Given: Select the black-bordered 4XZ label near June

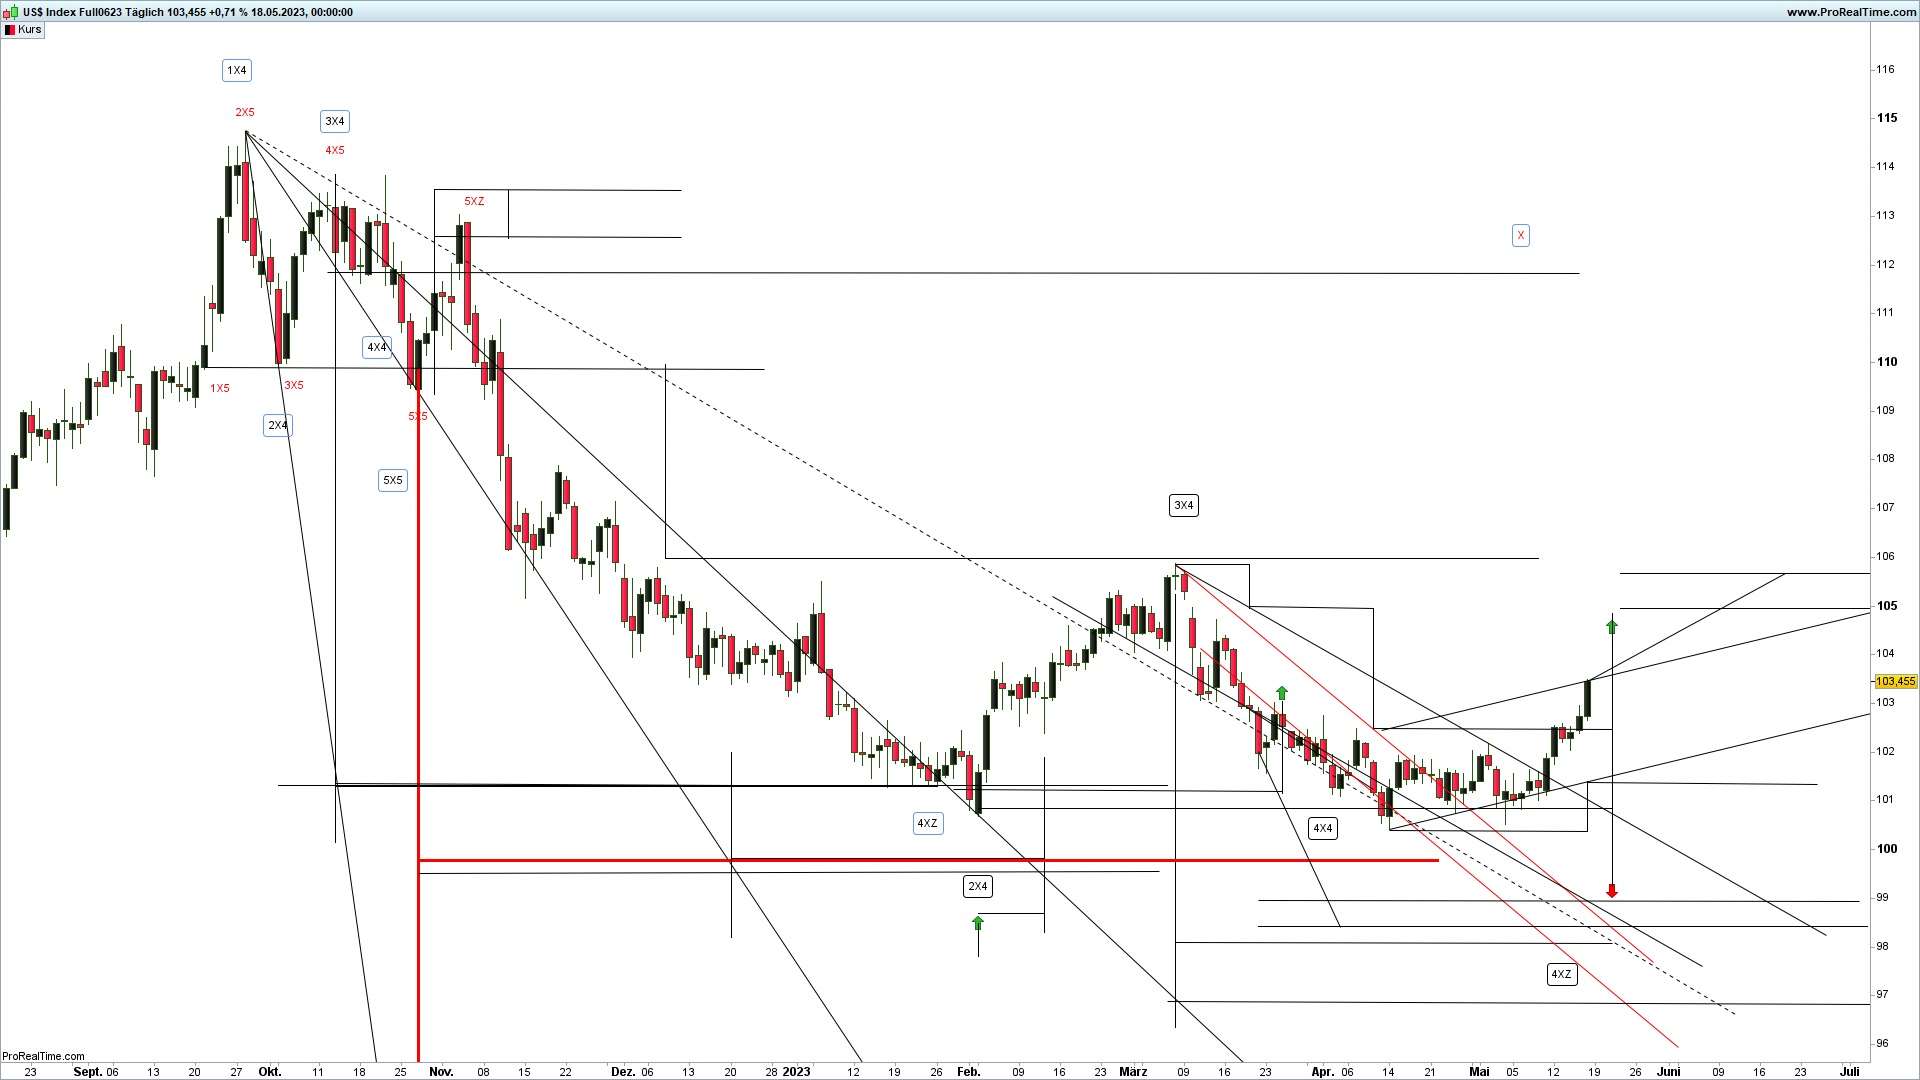Looking at the screenshot, I should tap(1562, 974).
